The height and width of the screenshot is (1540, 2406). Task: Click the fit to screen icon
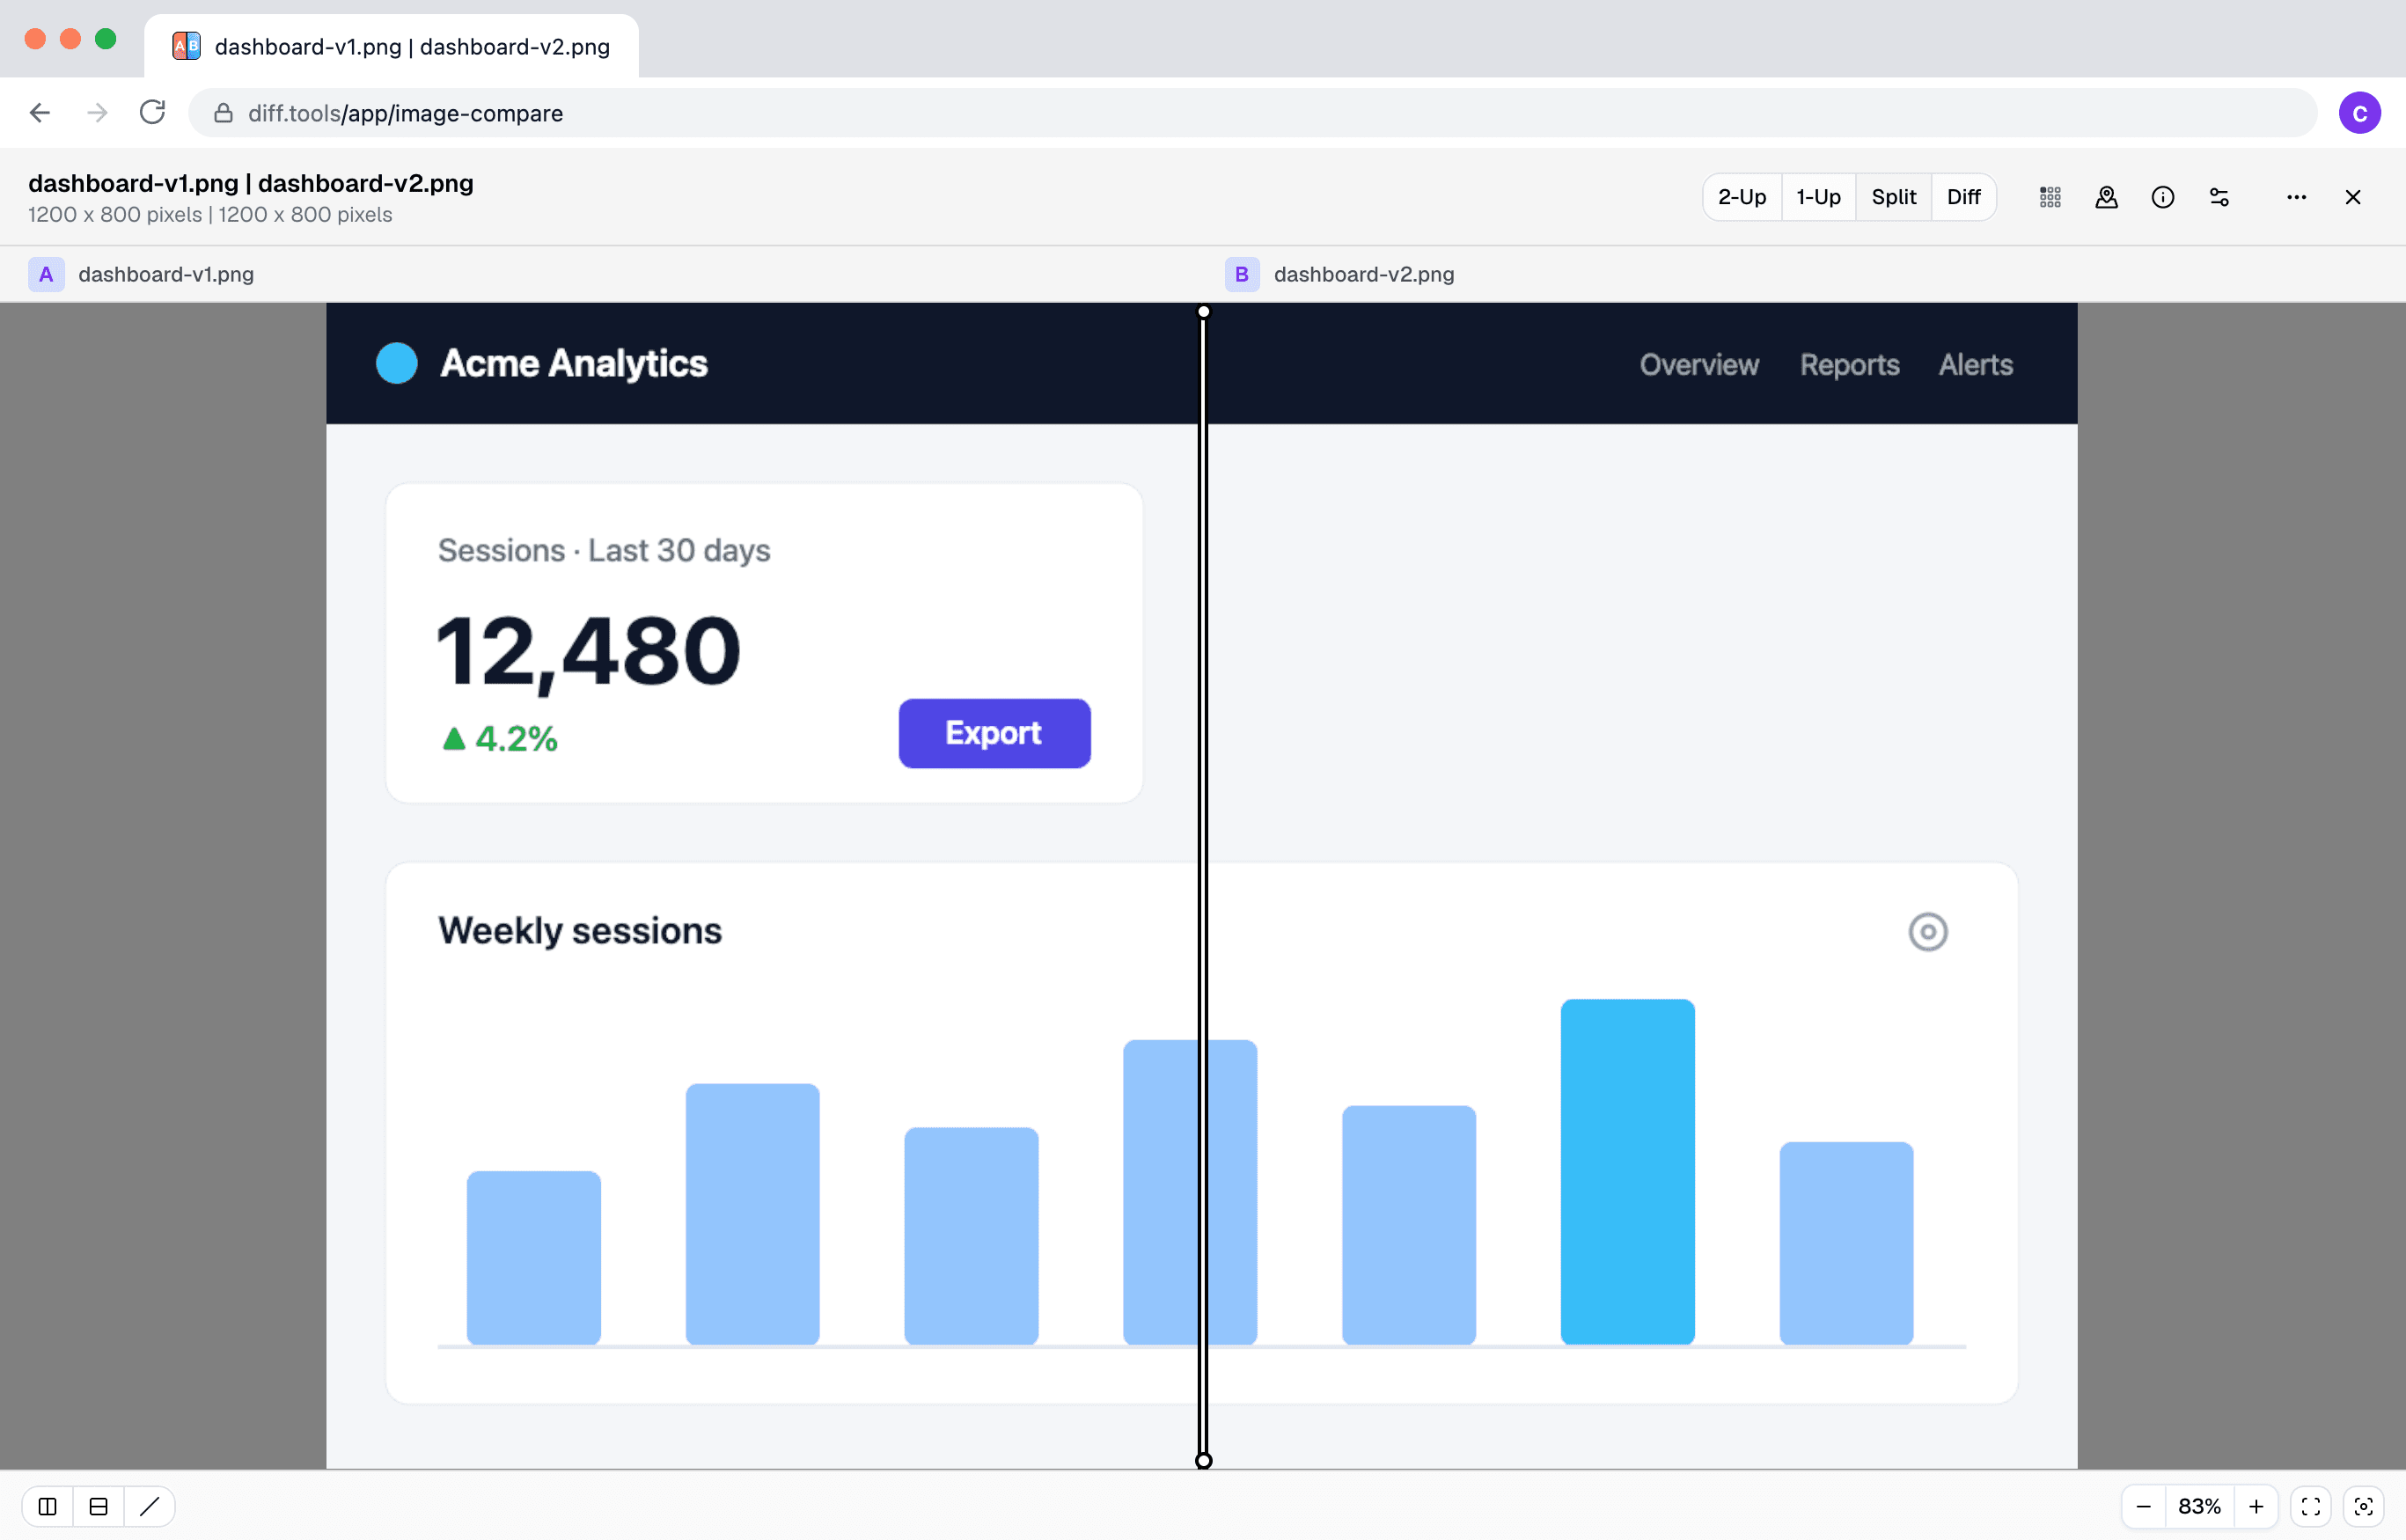pos(2311,1506)
